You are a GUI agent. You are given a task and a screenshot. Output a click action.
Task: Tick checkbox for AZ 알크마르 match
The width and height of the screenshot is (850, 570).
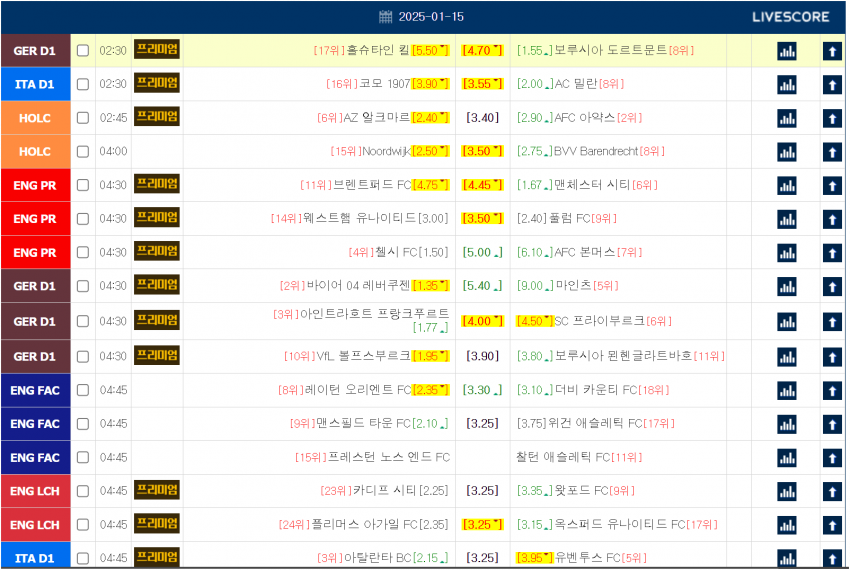[83, 118]
